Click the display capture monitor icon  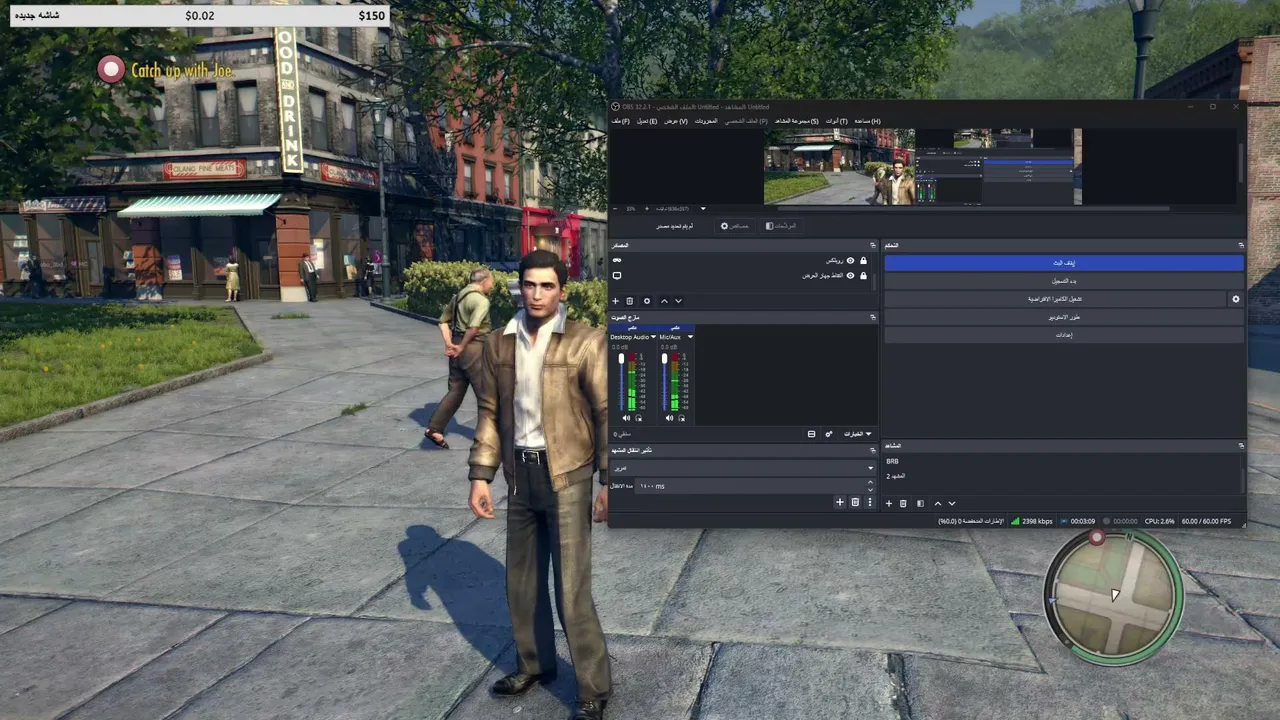pyautogui.click(x=617, y=275)
